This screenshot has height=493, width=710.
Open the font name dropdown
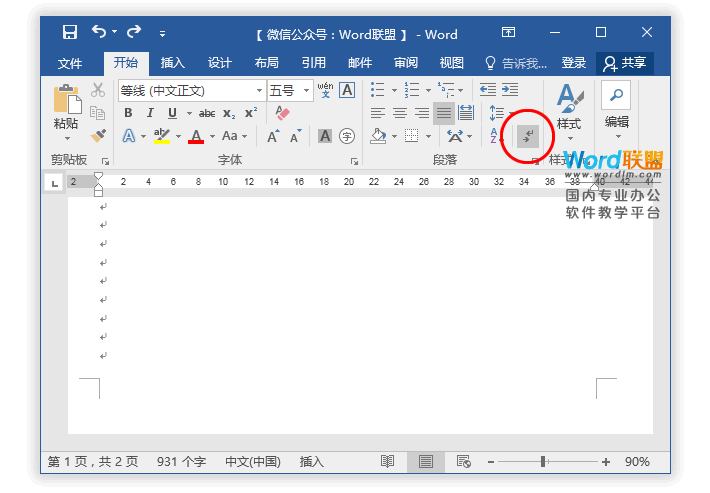[x=259, y=90]
